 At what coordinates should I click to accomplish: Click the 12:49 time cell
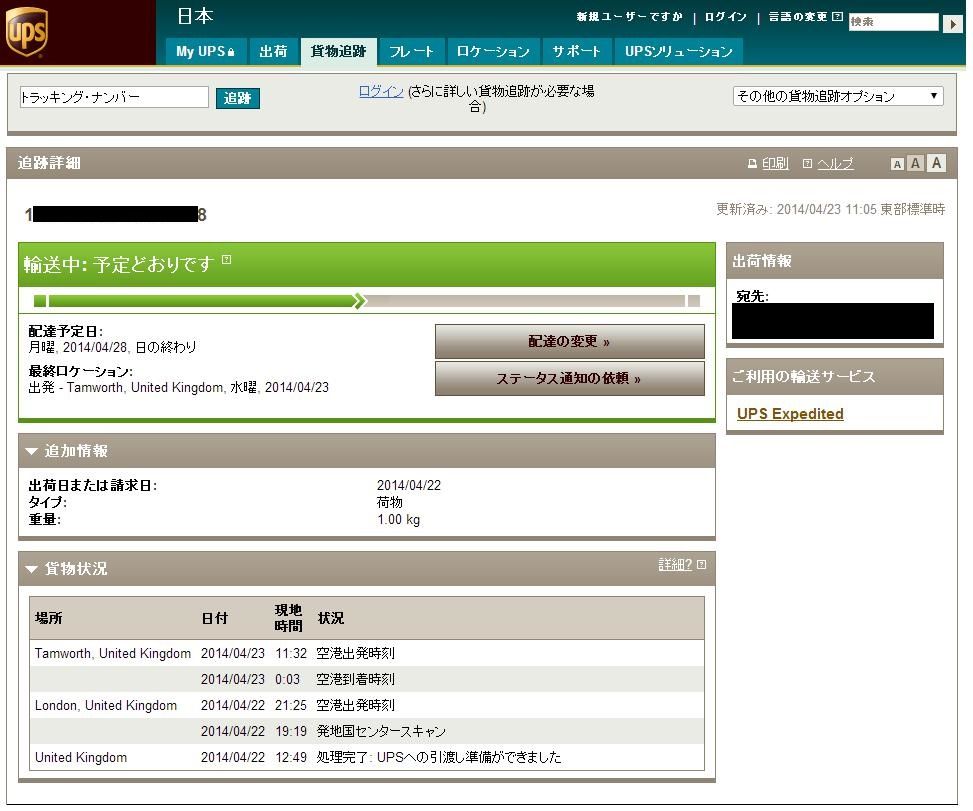coord(291,758)
